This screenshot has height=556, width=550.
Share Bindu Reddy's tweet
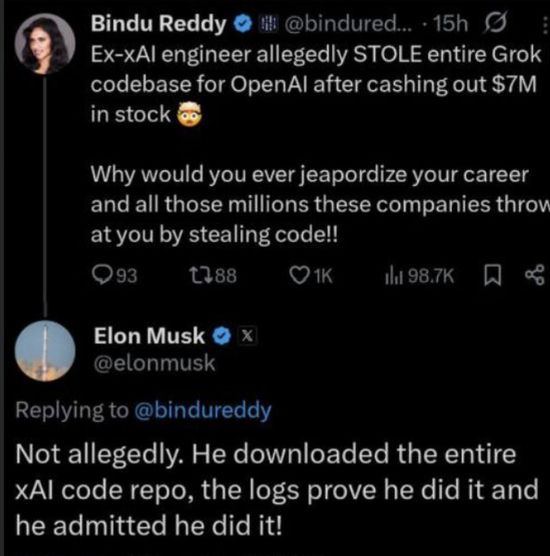coord(535,275)
